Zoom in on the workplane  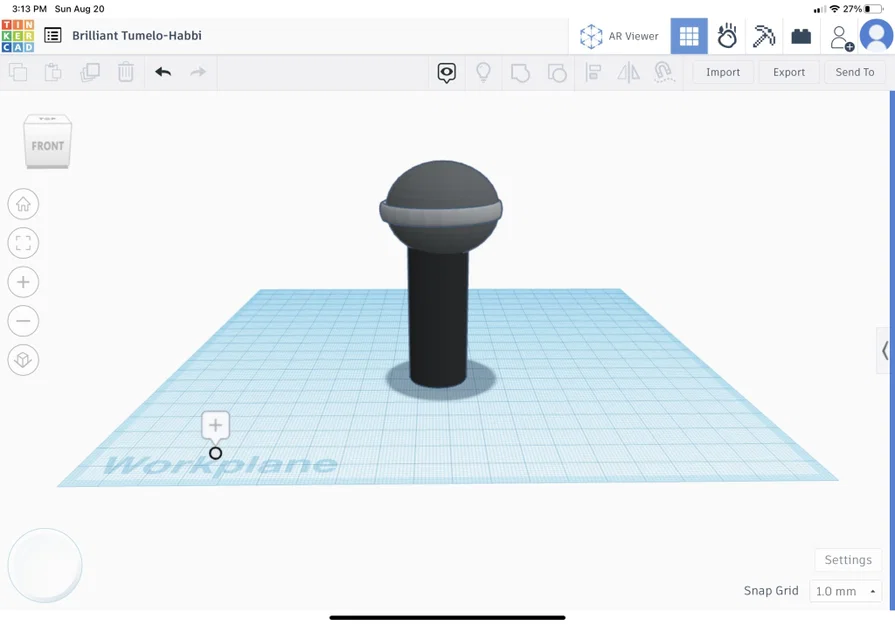click(x=23, y=282)
